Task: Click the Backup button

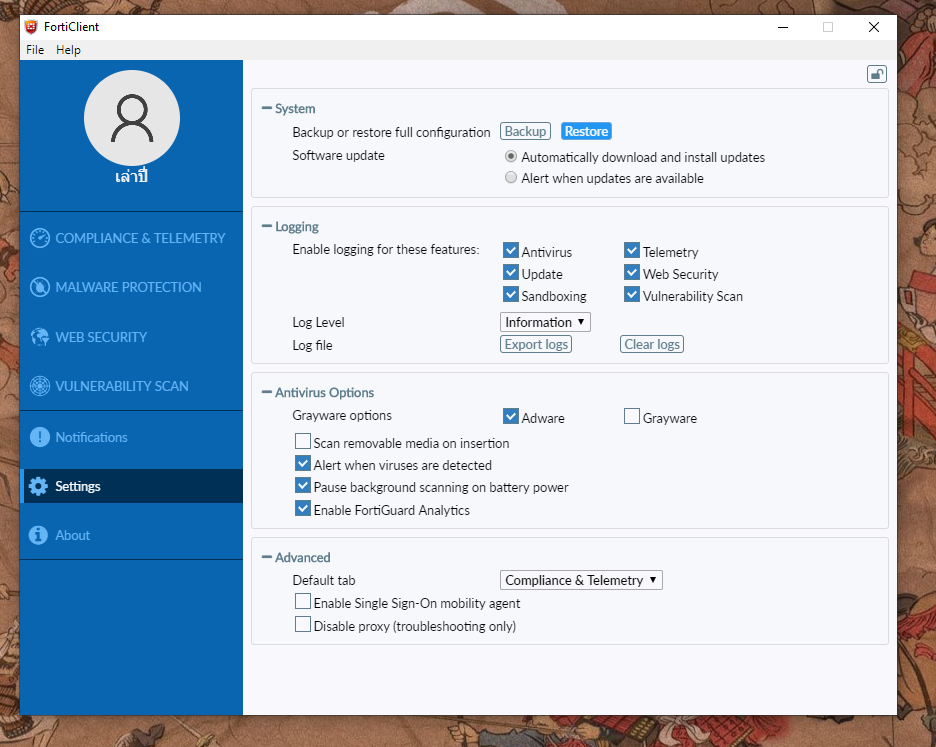Action: tap(525, 131)
